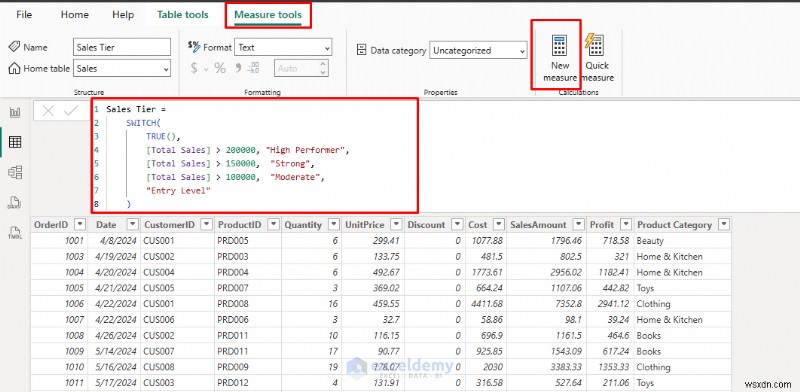Select the Product Category column header

(683, 225)
